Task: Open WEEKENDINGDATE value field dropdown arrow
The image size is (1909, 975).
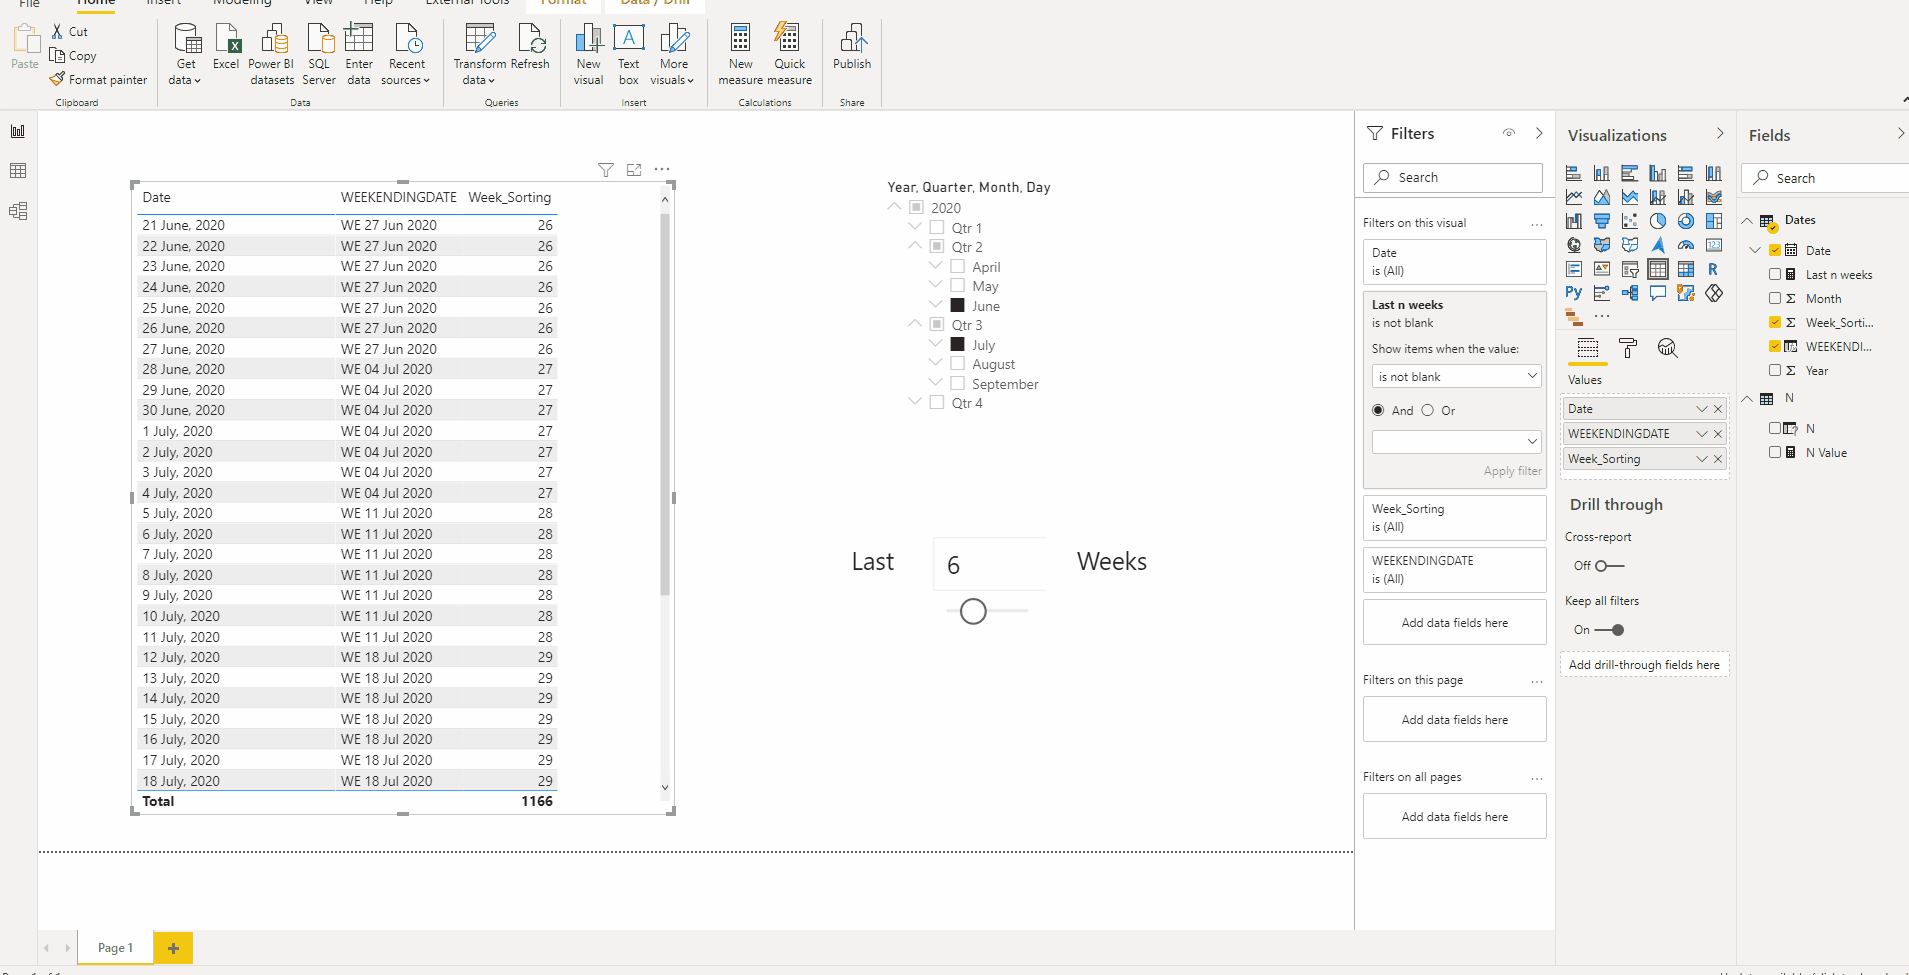Action: [1702, 434]
